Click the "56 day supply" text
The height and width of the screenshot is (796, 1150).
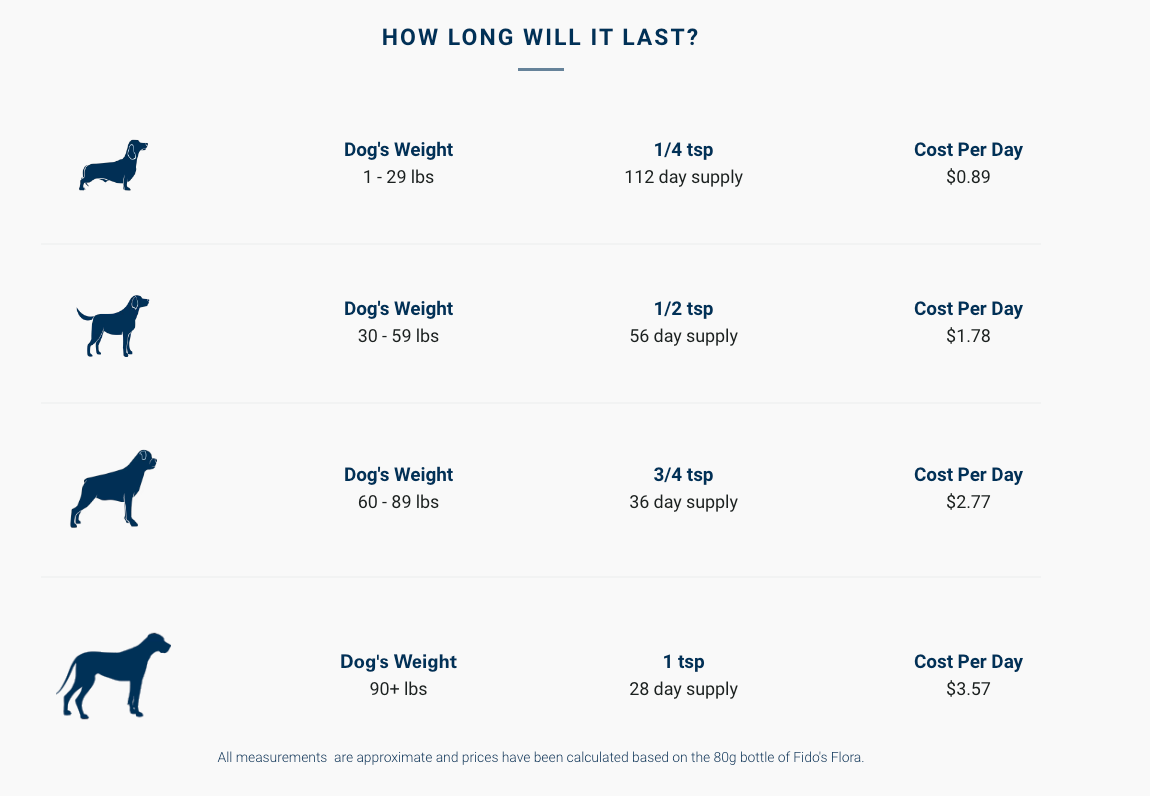pyautogui.click(x=683, y=336)
